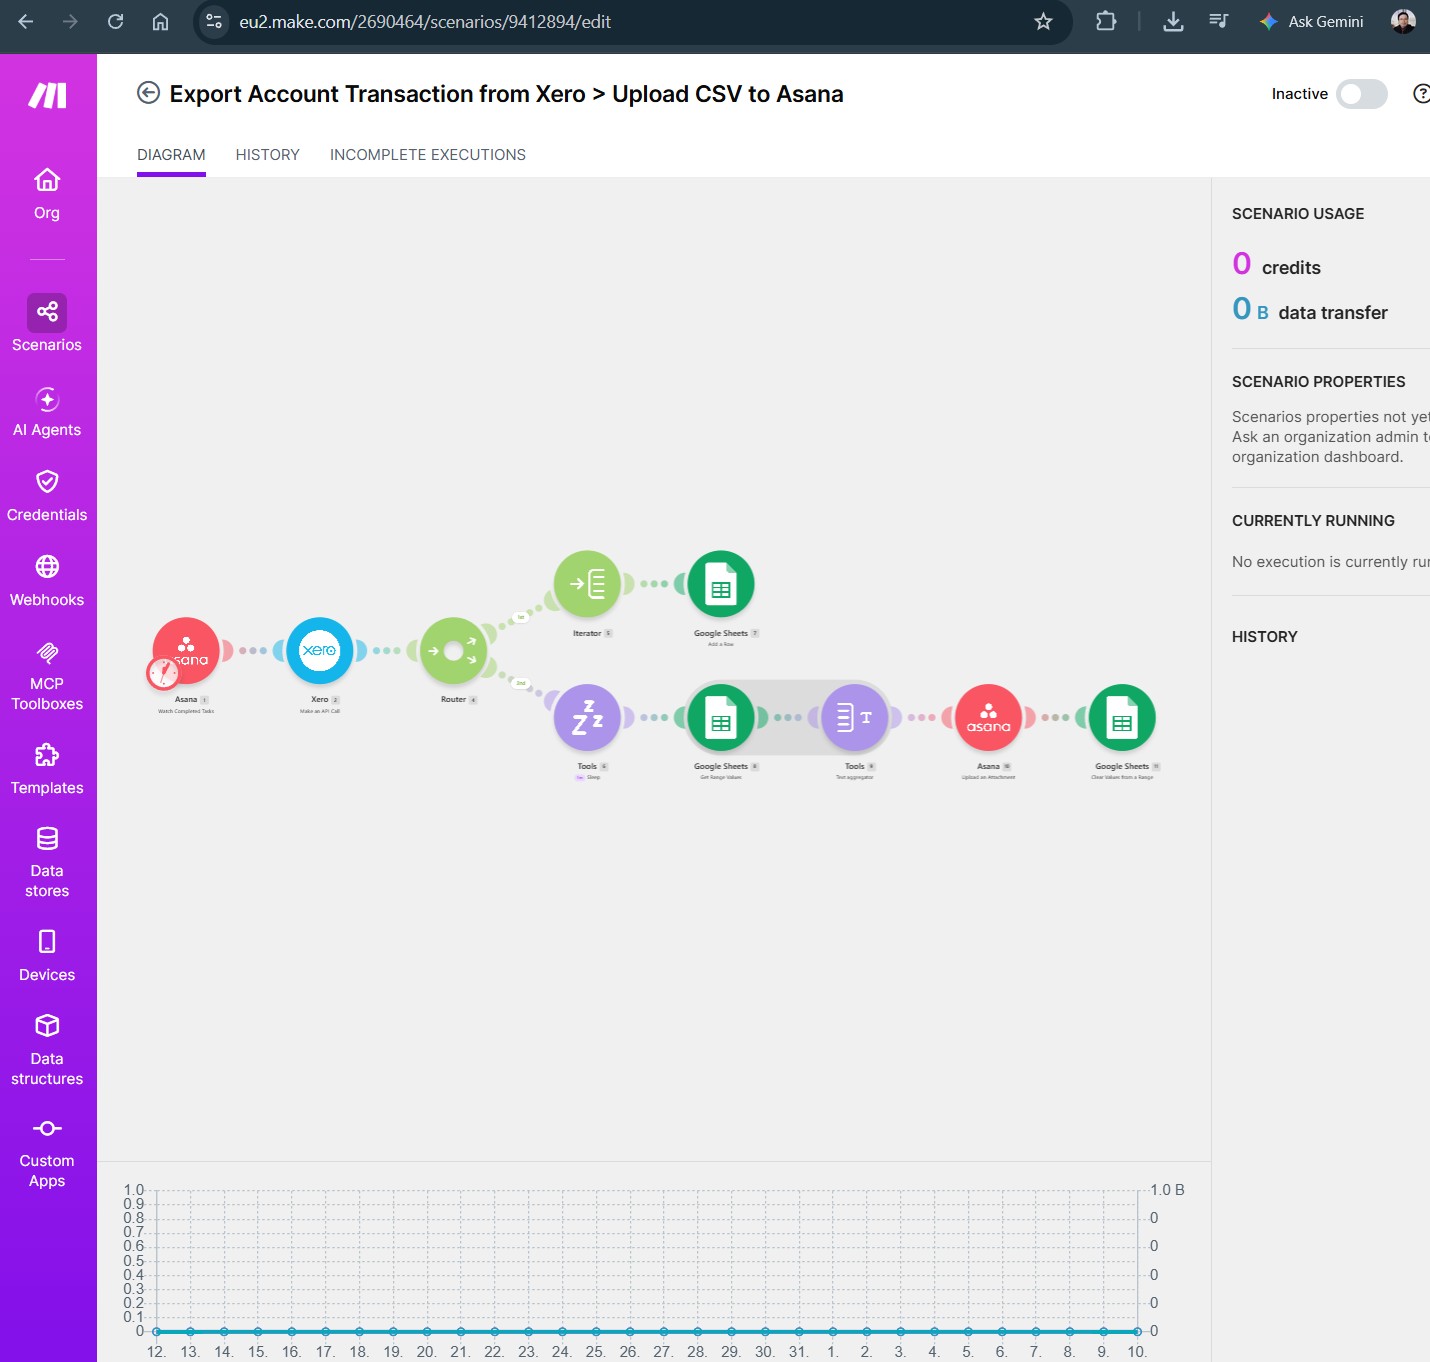Open browser downloads
Screen dimensions: 1430x1362
(1173, 21)
